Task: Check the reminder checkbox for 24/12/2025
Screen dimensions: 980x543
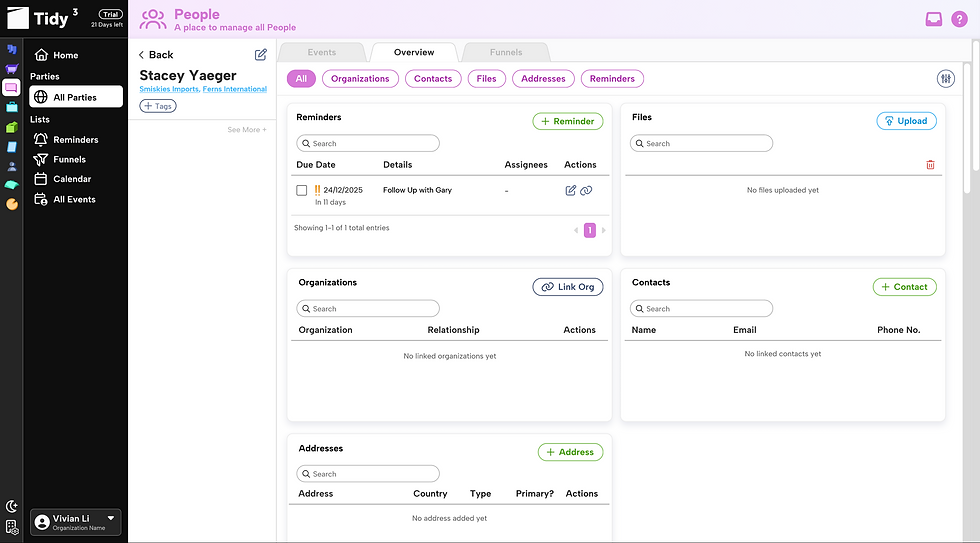Action: point(301,191)
